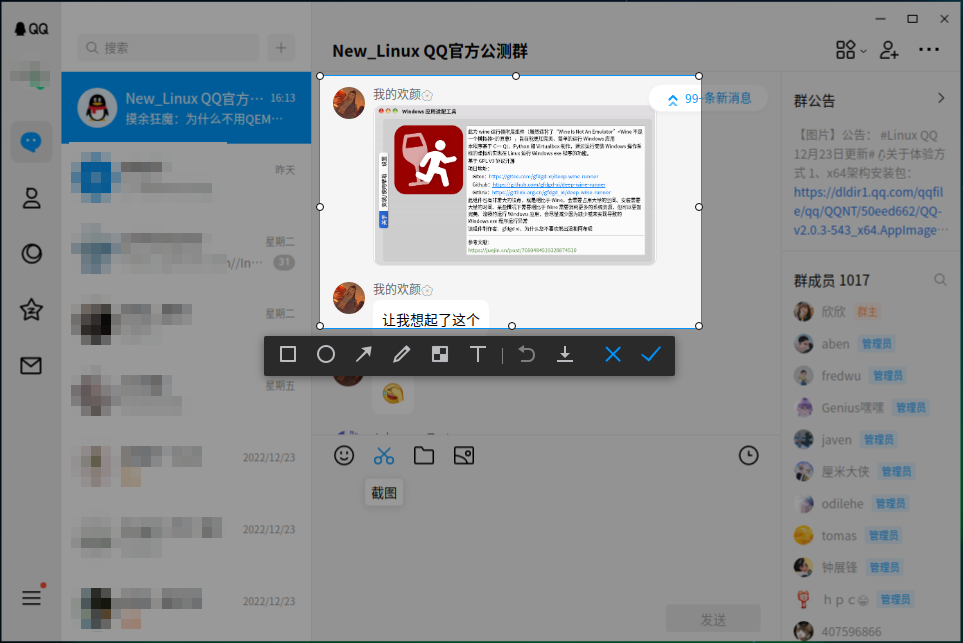Search group members with magnifier icon
The image size is (963, 643).
pyautogui.click(x=940, y=280)
